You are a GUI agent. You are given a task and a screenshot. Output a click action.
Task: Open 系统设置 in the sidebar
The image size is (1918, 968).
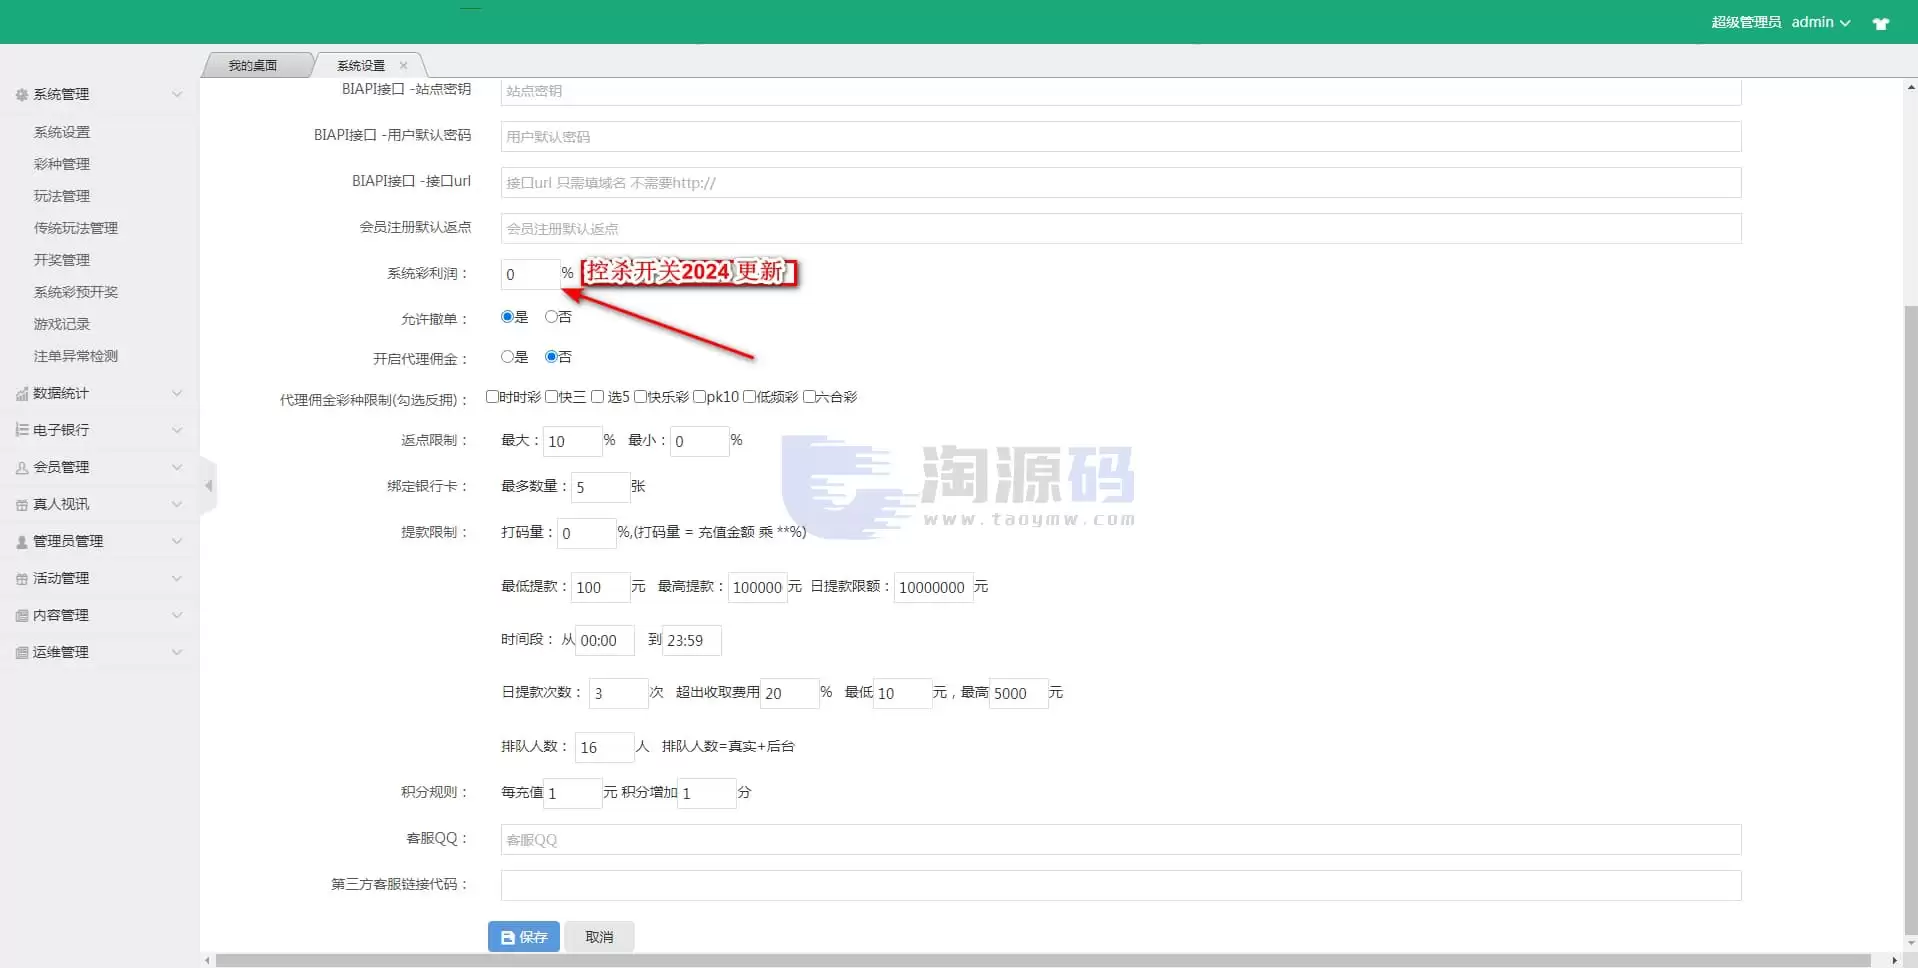tap(62, 132)
